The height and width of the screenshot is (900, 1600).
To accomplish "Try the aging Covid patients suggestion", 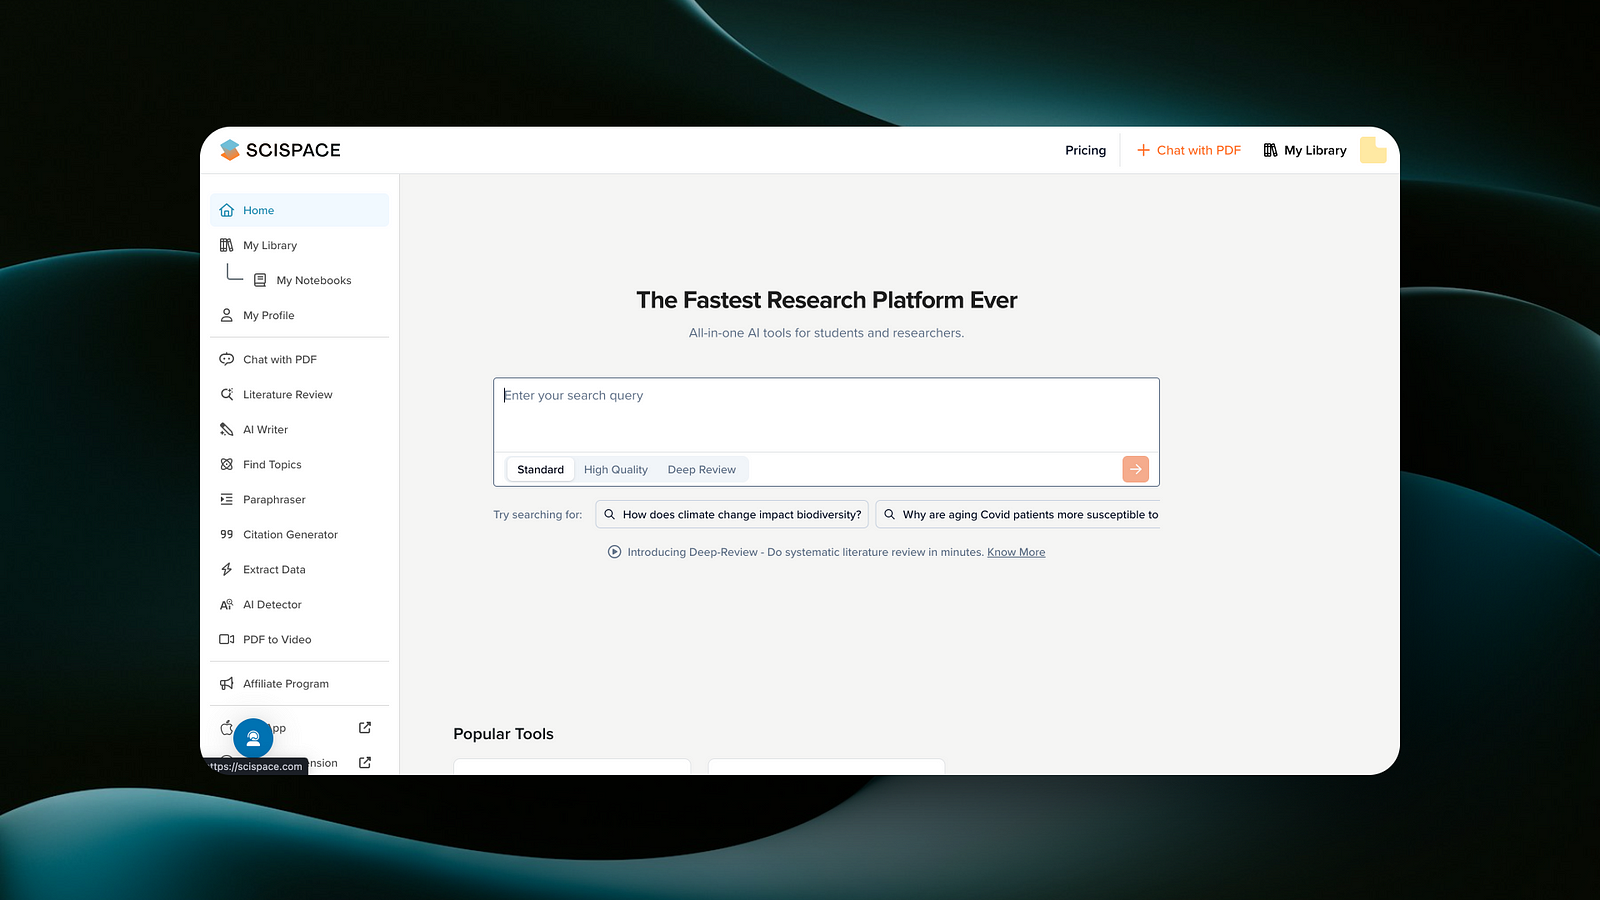I will pos(1018,514).
